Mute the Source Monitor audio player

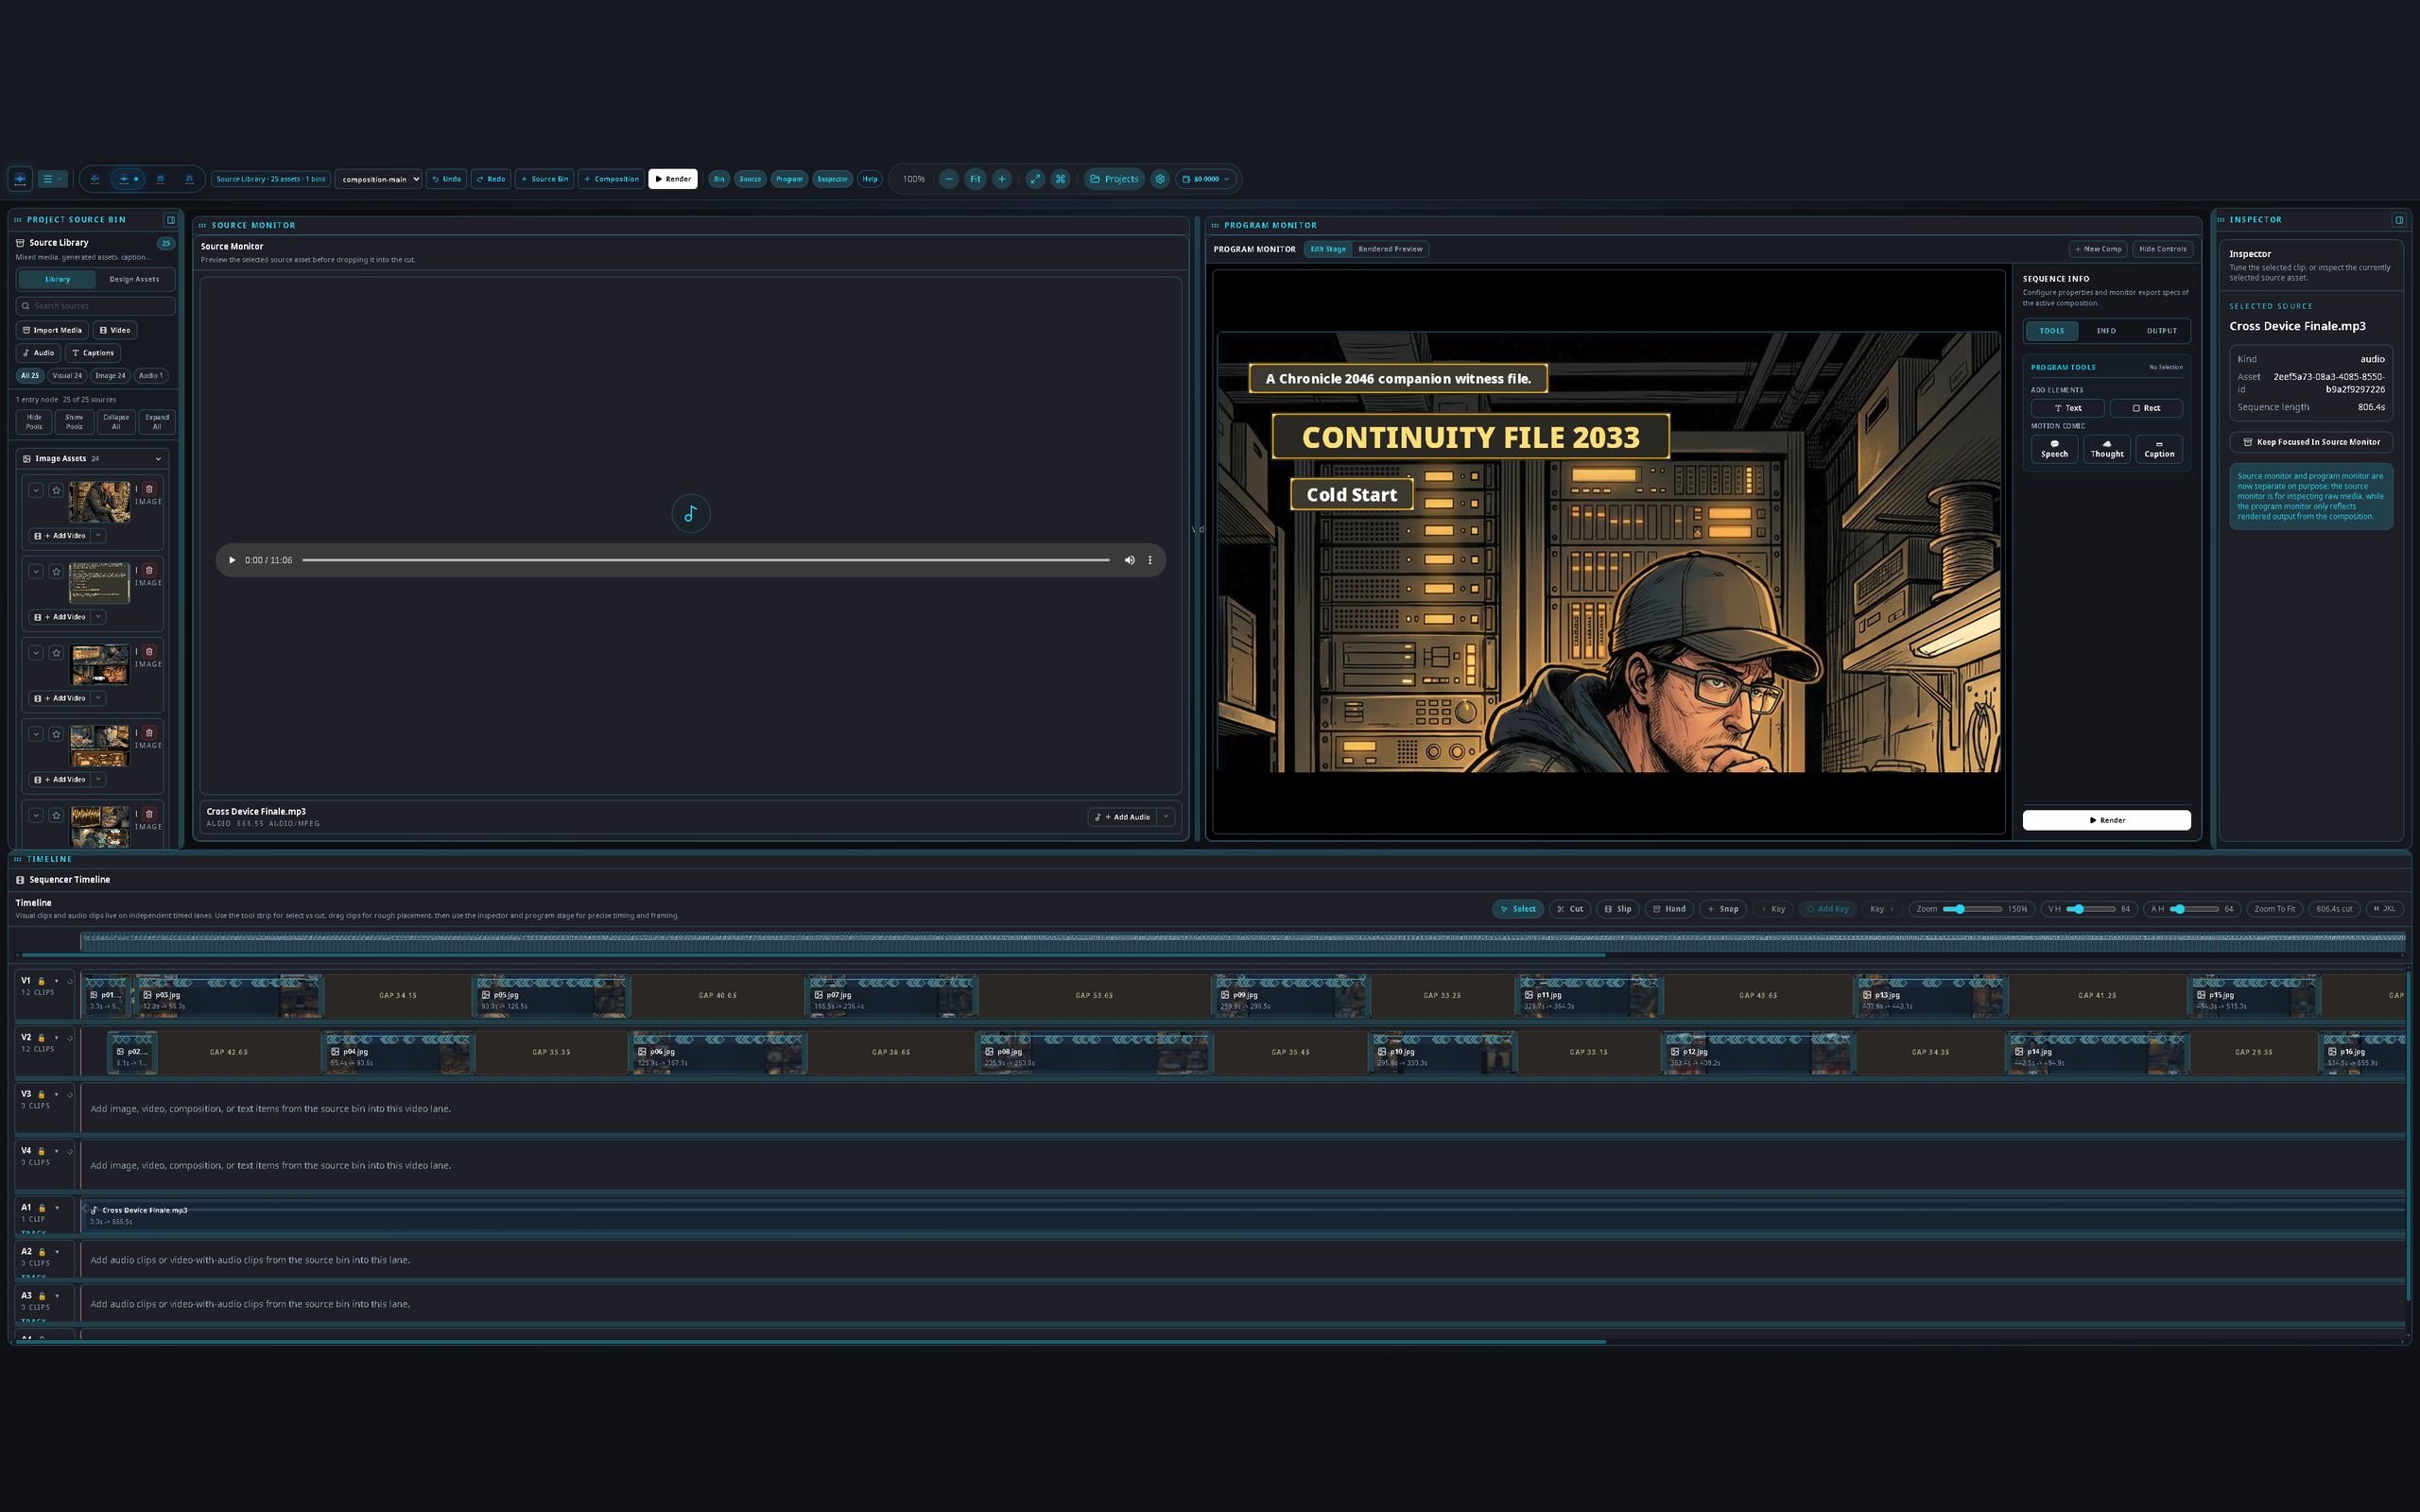1130,560
